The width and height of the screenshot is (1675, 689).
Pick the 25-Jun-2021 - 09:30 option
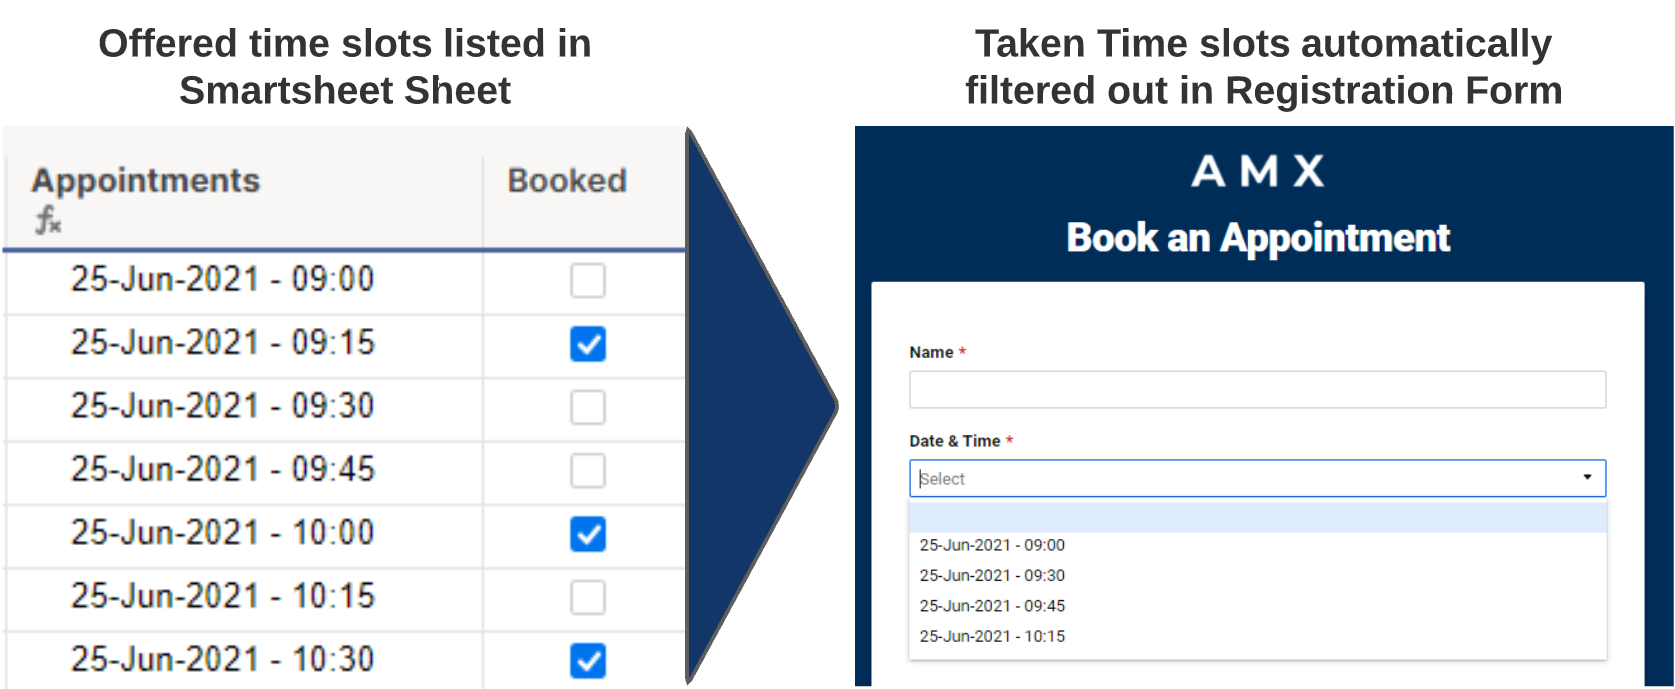(x=992, y=575)
